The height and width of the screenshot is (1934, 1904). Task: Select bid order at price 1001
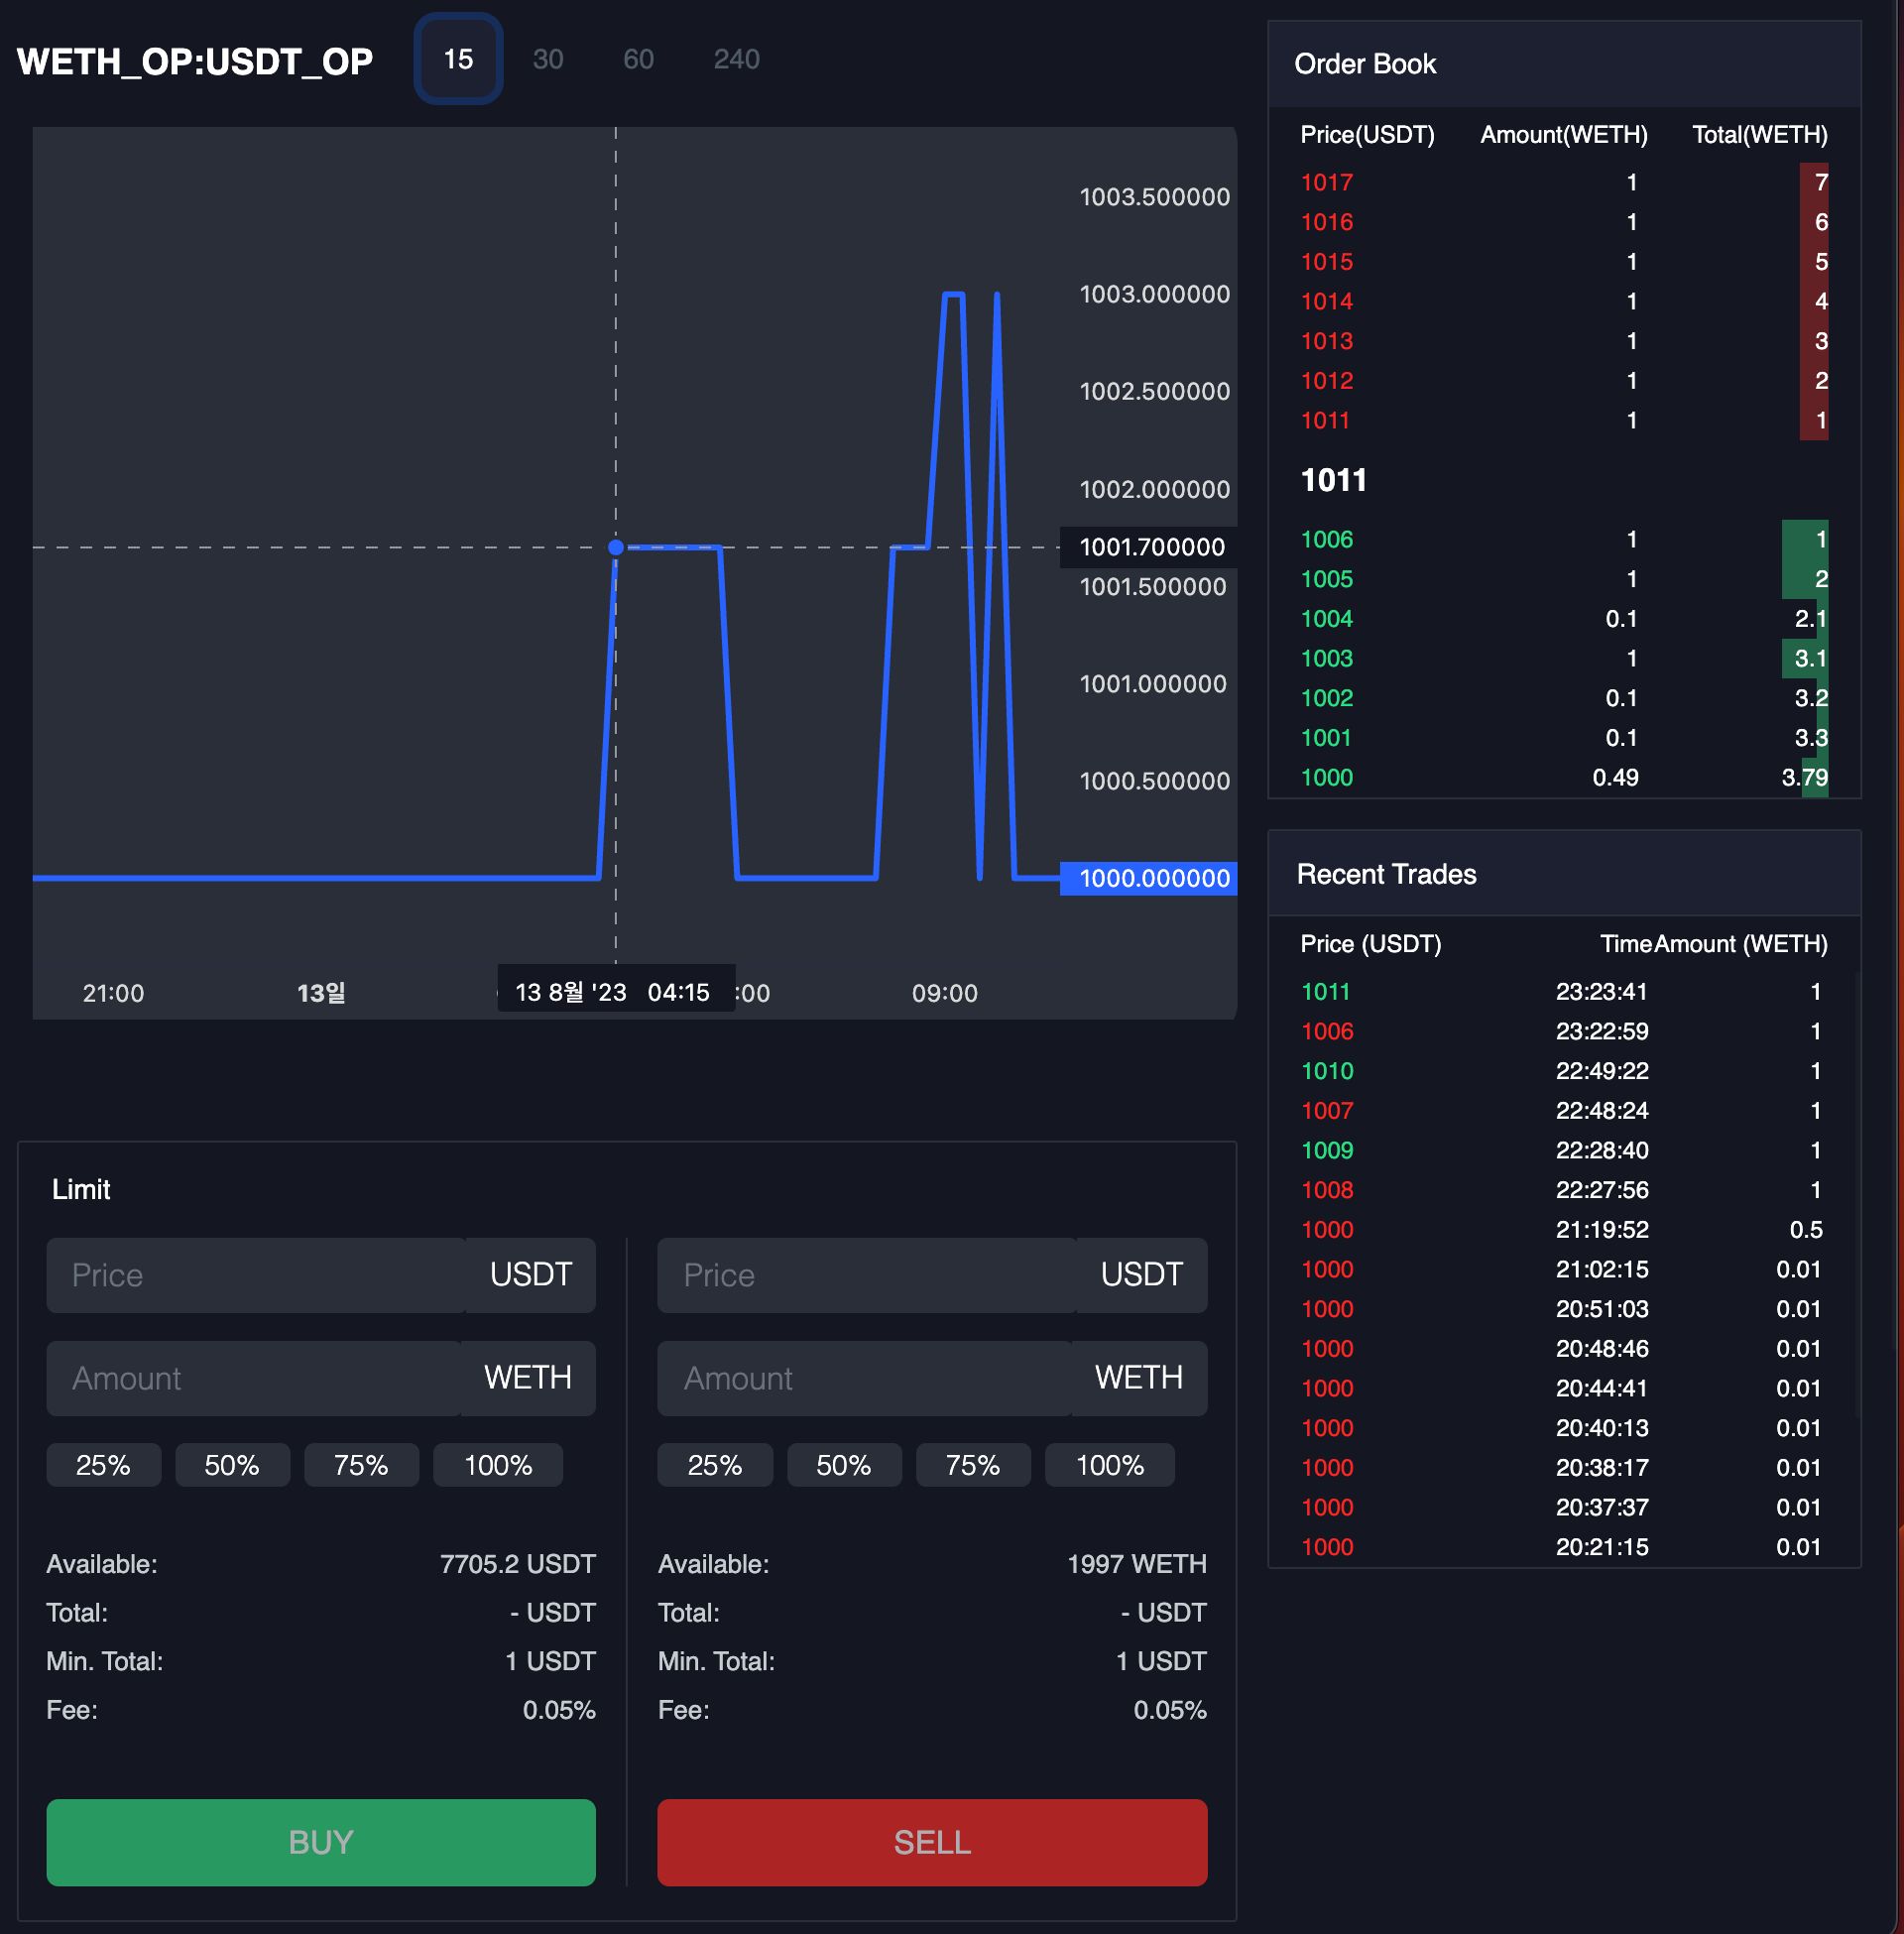coord(1564,738)
